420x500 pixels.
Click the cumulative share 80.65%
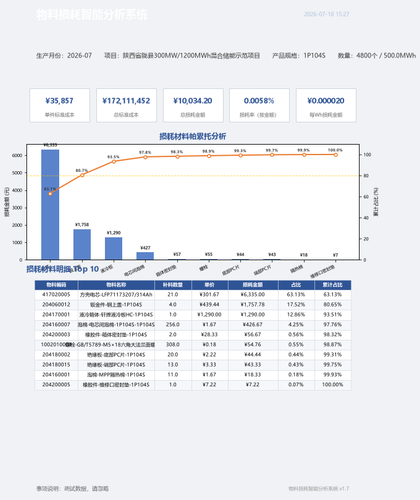click(x=333, y=305)
